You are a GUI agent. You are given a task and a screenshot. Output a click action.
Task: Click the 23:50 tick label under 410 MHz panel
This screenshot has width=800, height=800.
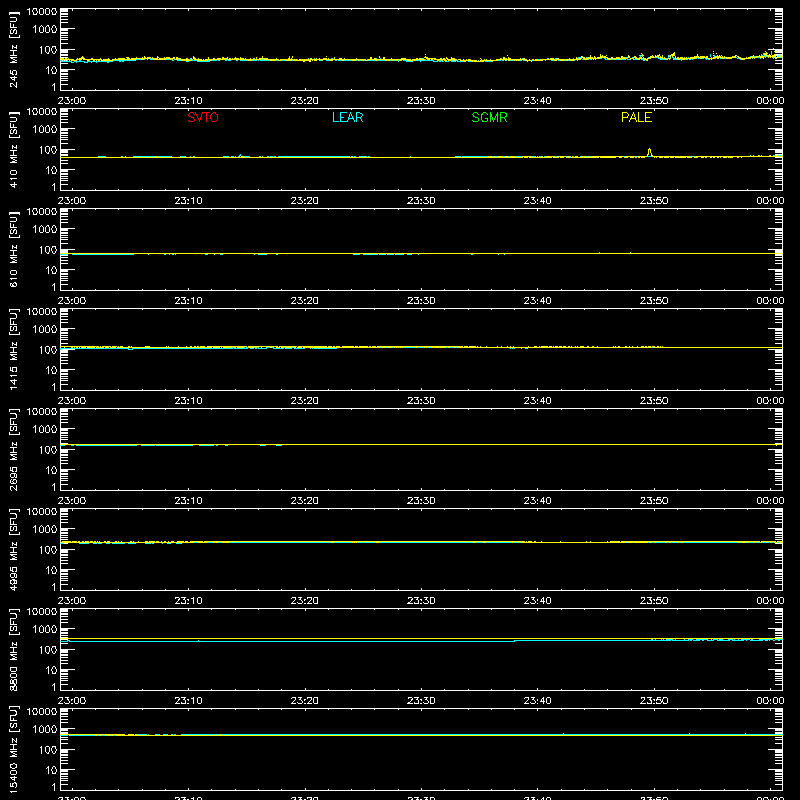tap(654, 201)
